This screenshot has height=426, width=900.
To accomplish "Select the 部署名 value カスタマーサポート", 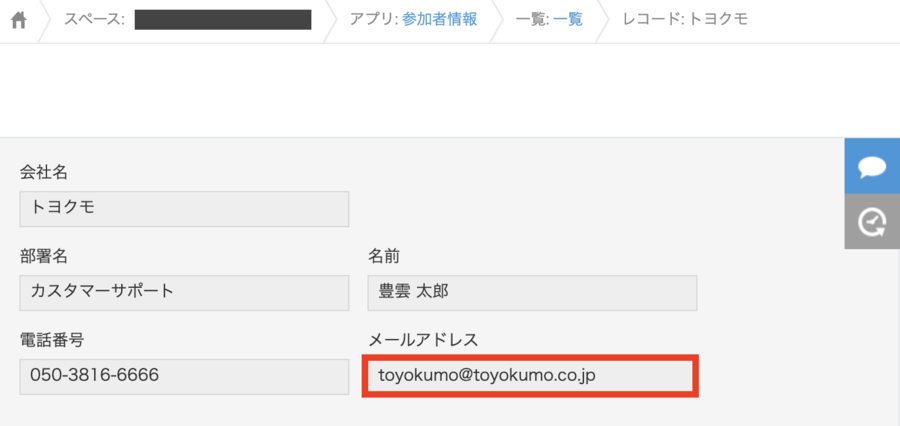I will pos(184,293).
